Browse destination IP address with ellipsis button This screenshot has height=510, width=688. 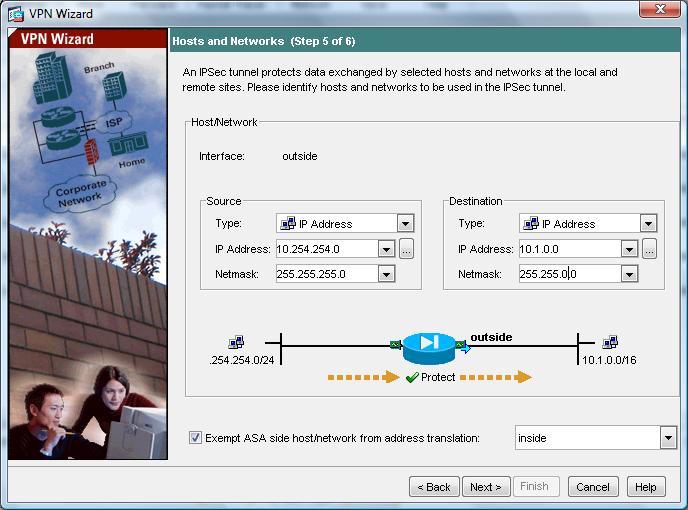(x=650, y=249)
